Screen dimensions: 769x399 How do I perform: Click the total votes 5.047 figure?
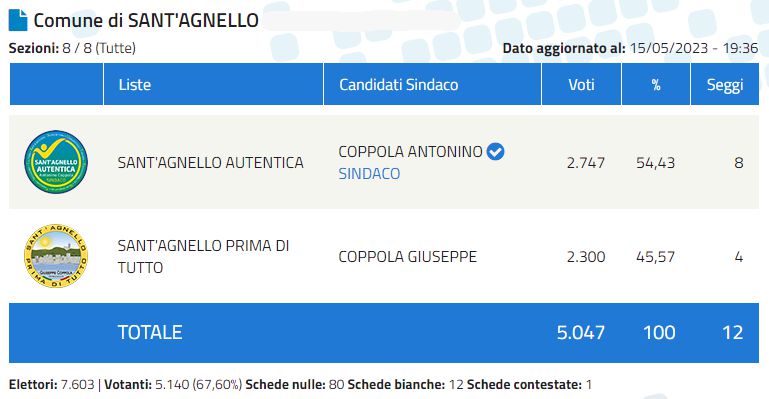(x=581, y=332)
